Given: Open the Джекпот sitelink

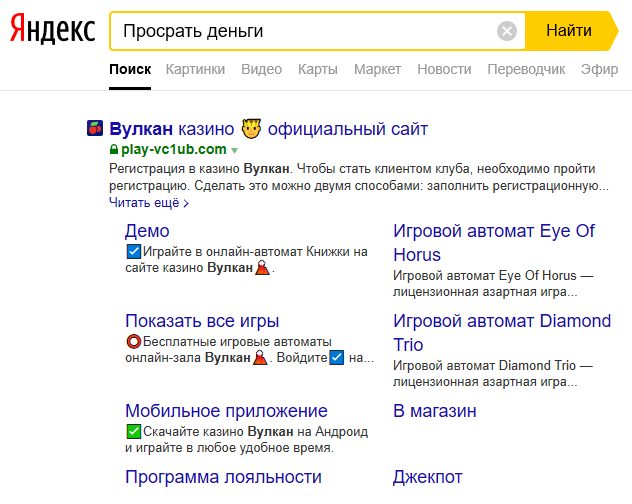Looking at the screenshot, I should (428, 477).
